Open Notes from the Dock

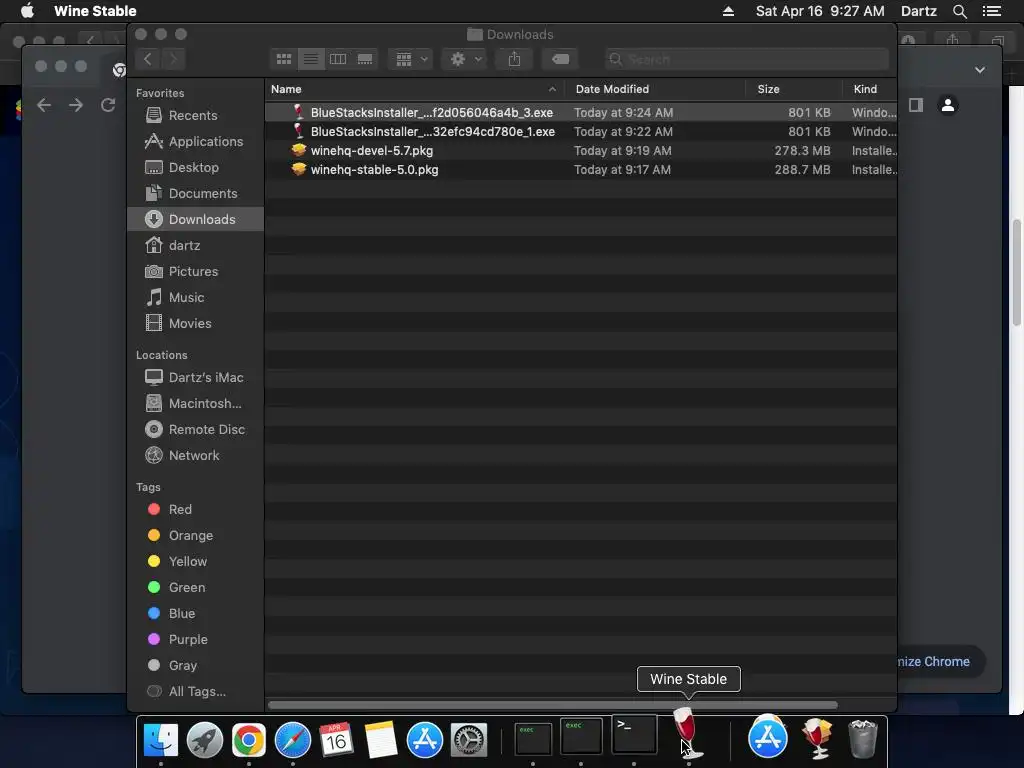[x=381, y=740]
